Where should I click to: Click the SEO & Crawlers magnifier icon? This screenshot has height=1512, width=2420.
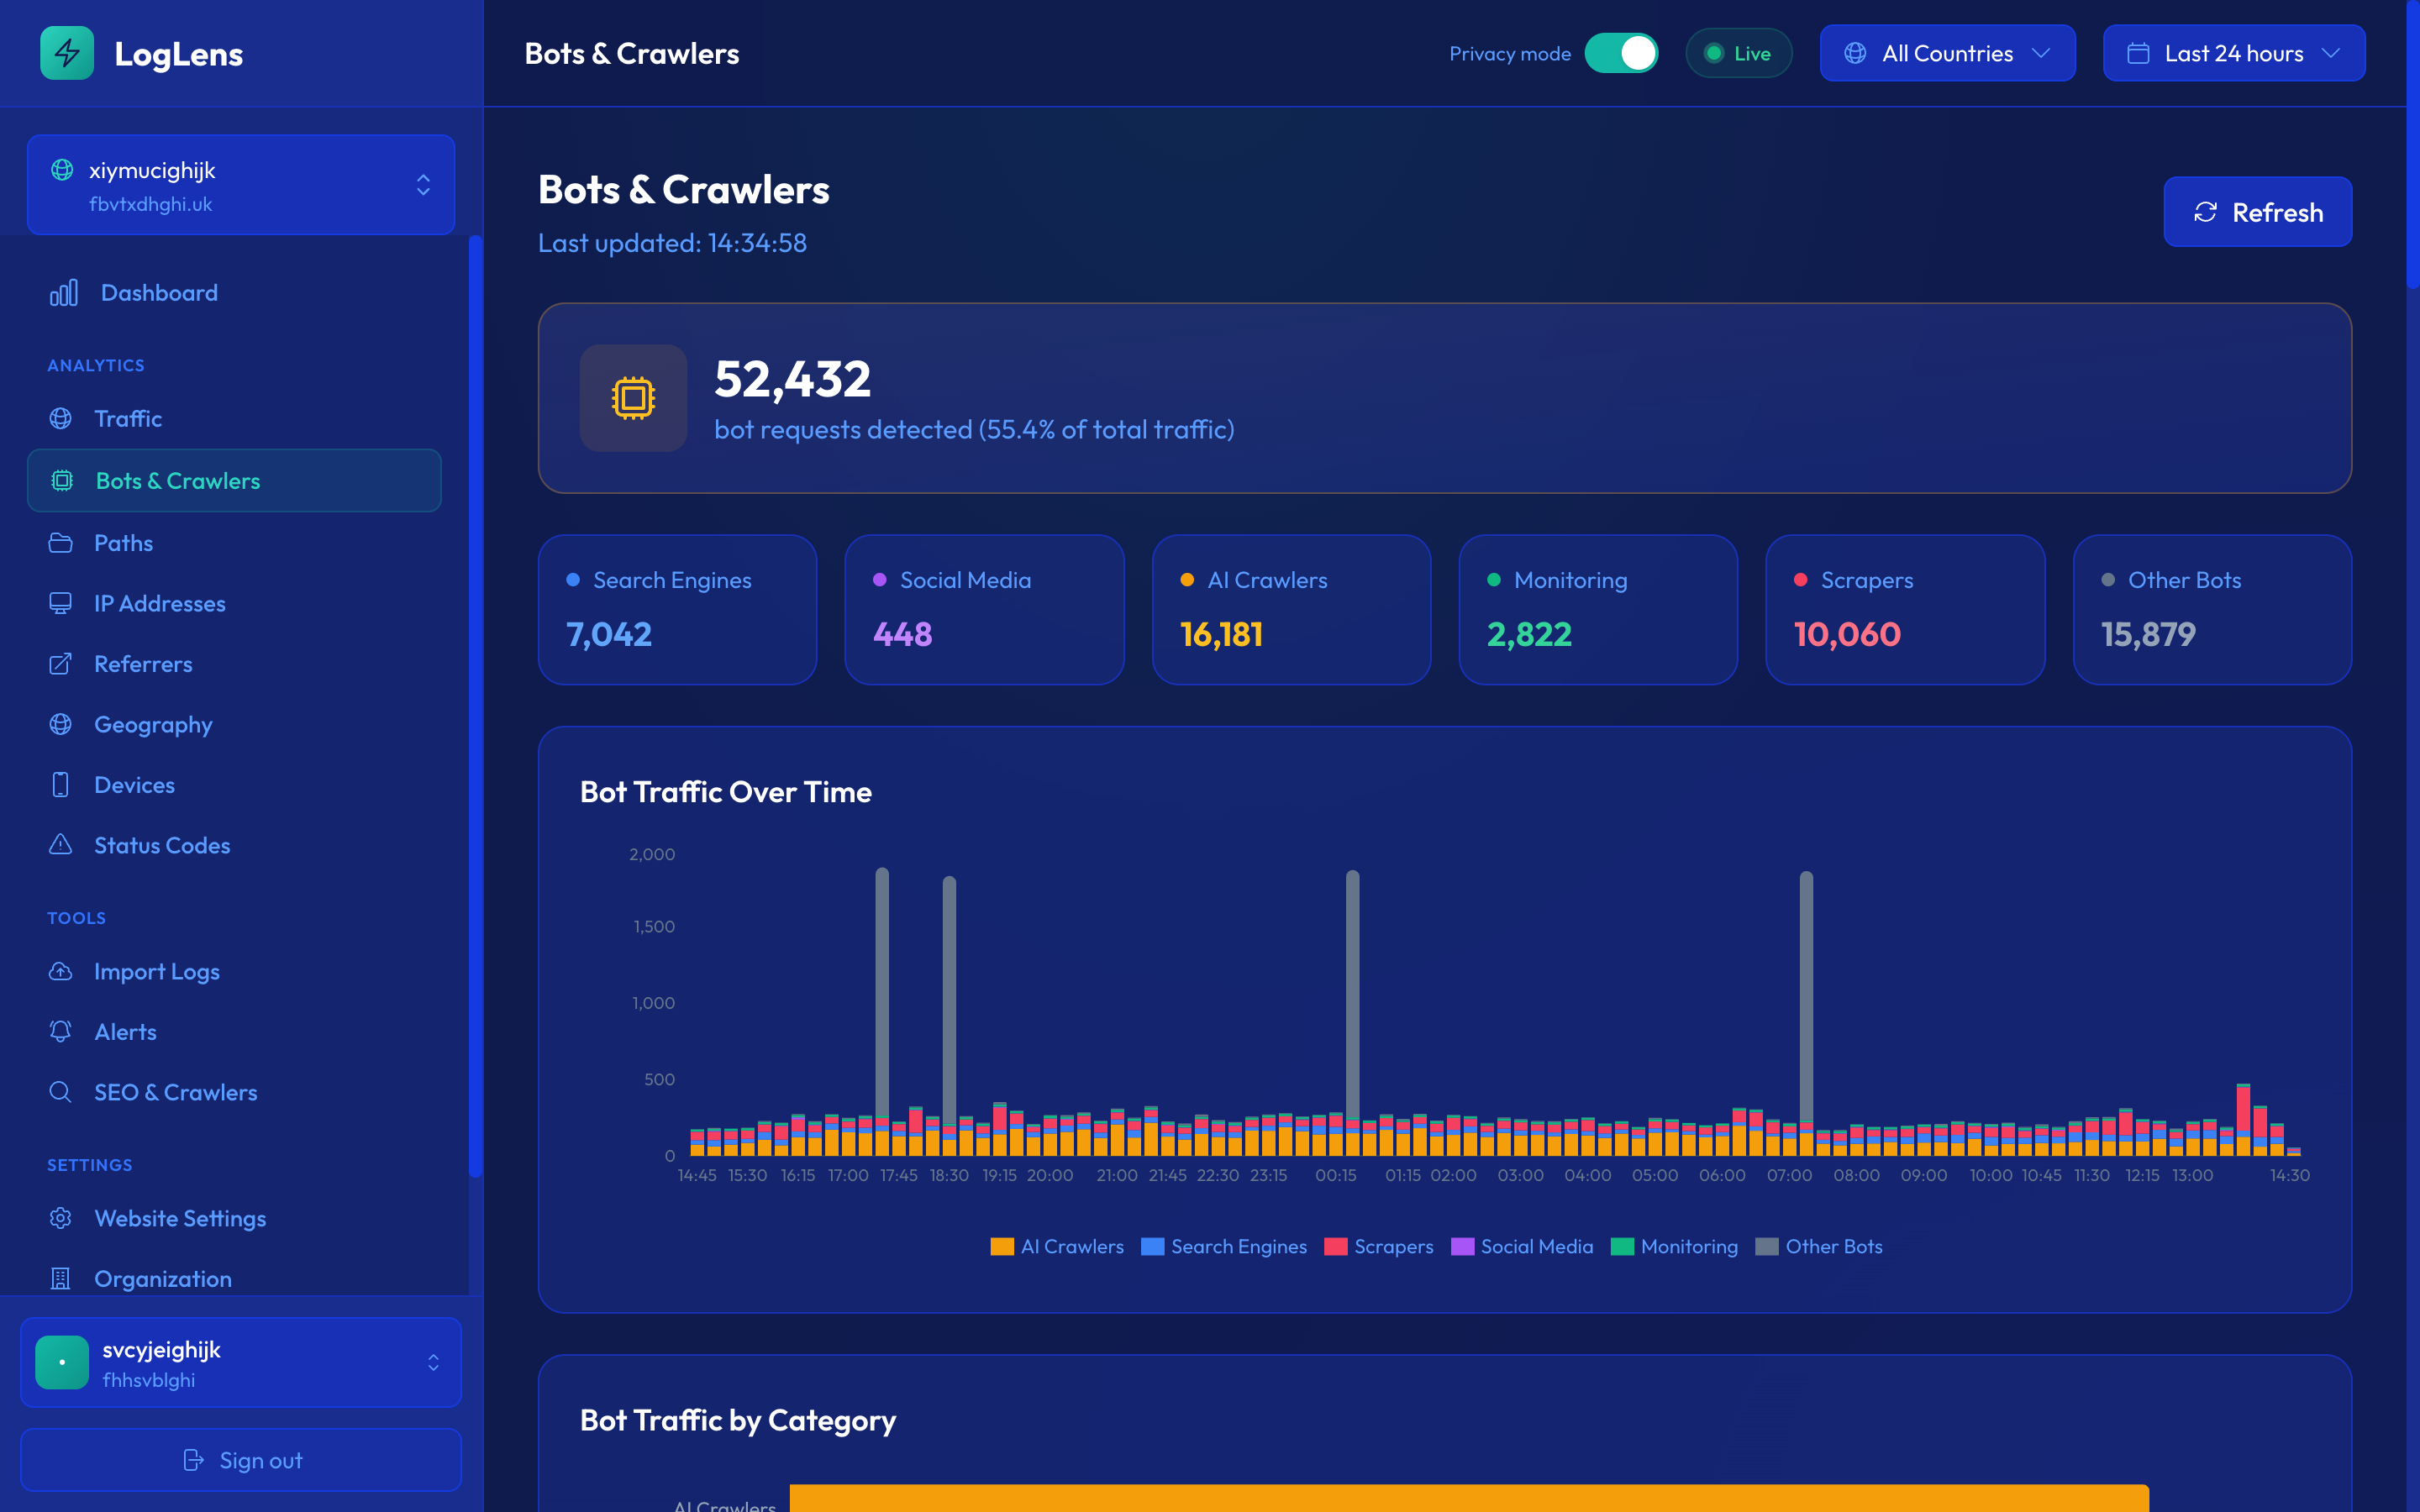click(61, 1092)
